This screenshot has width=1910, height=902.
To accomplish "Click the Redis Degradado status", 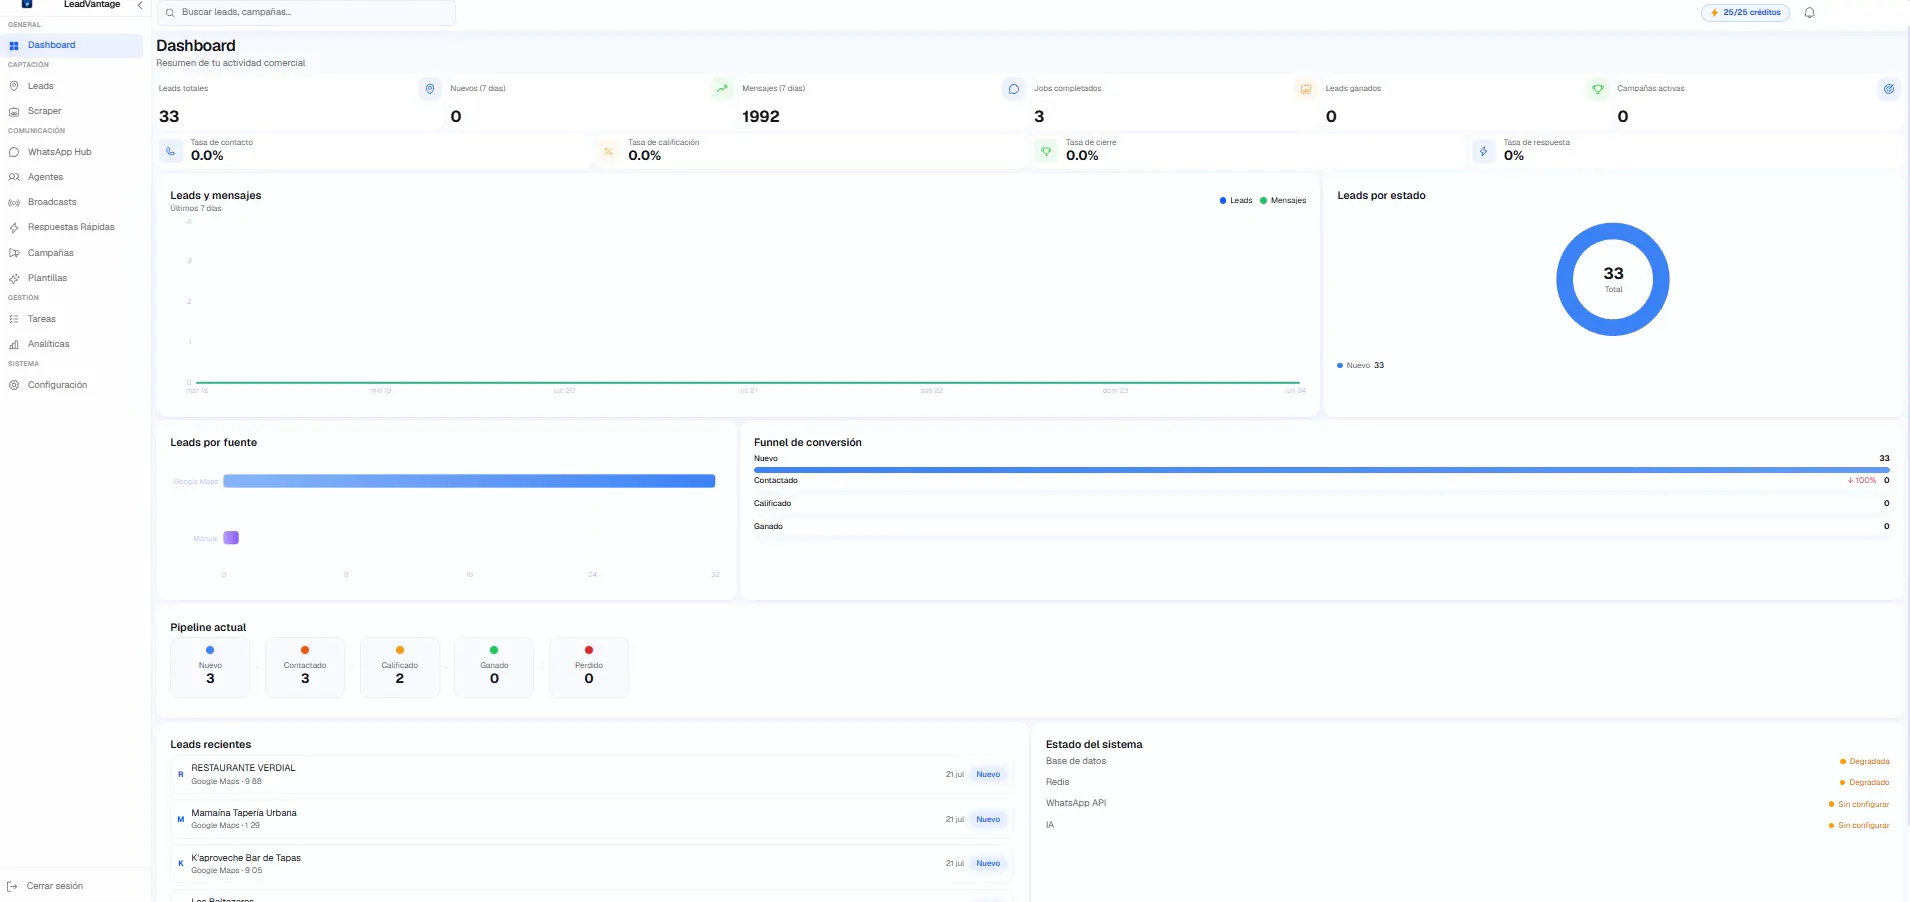I will pyautogui.click(x=1865, y=783).
